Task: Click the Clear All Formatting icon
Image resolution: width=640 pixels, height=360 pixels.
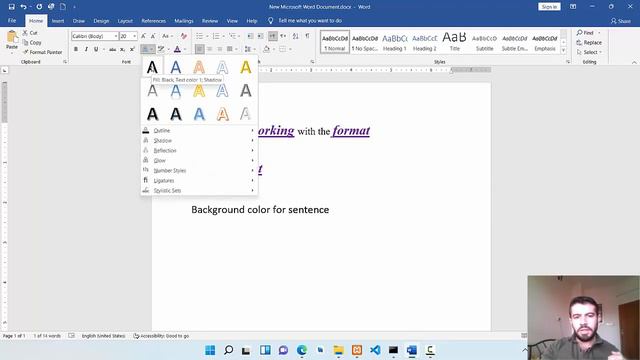Action: pos(184,36)
